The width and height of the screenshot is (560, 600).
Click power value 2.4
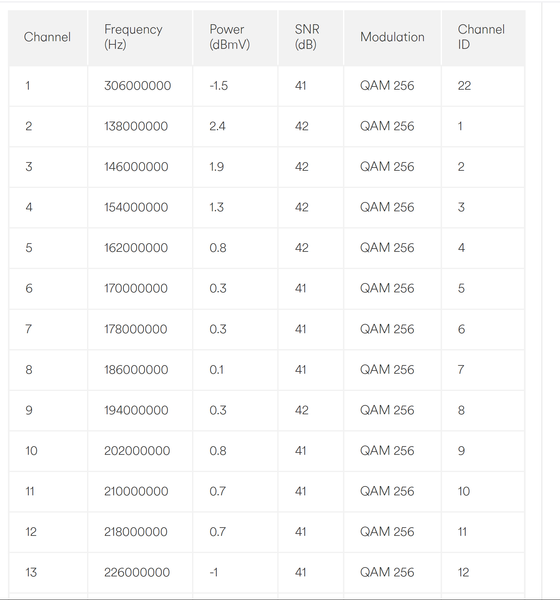click(217, 126)
